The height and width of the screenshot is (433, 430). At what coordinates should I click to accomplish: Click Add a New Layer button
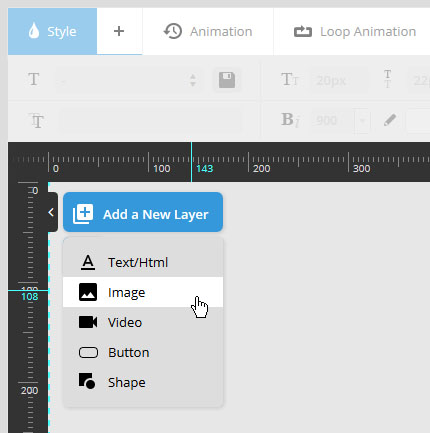click(143, 212)
